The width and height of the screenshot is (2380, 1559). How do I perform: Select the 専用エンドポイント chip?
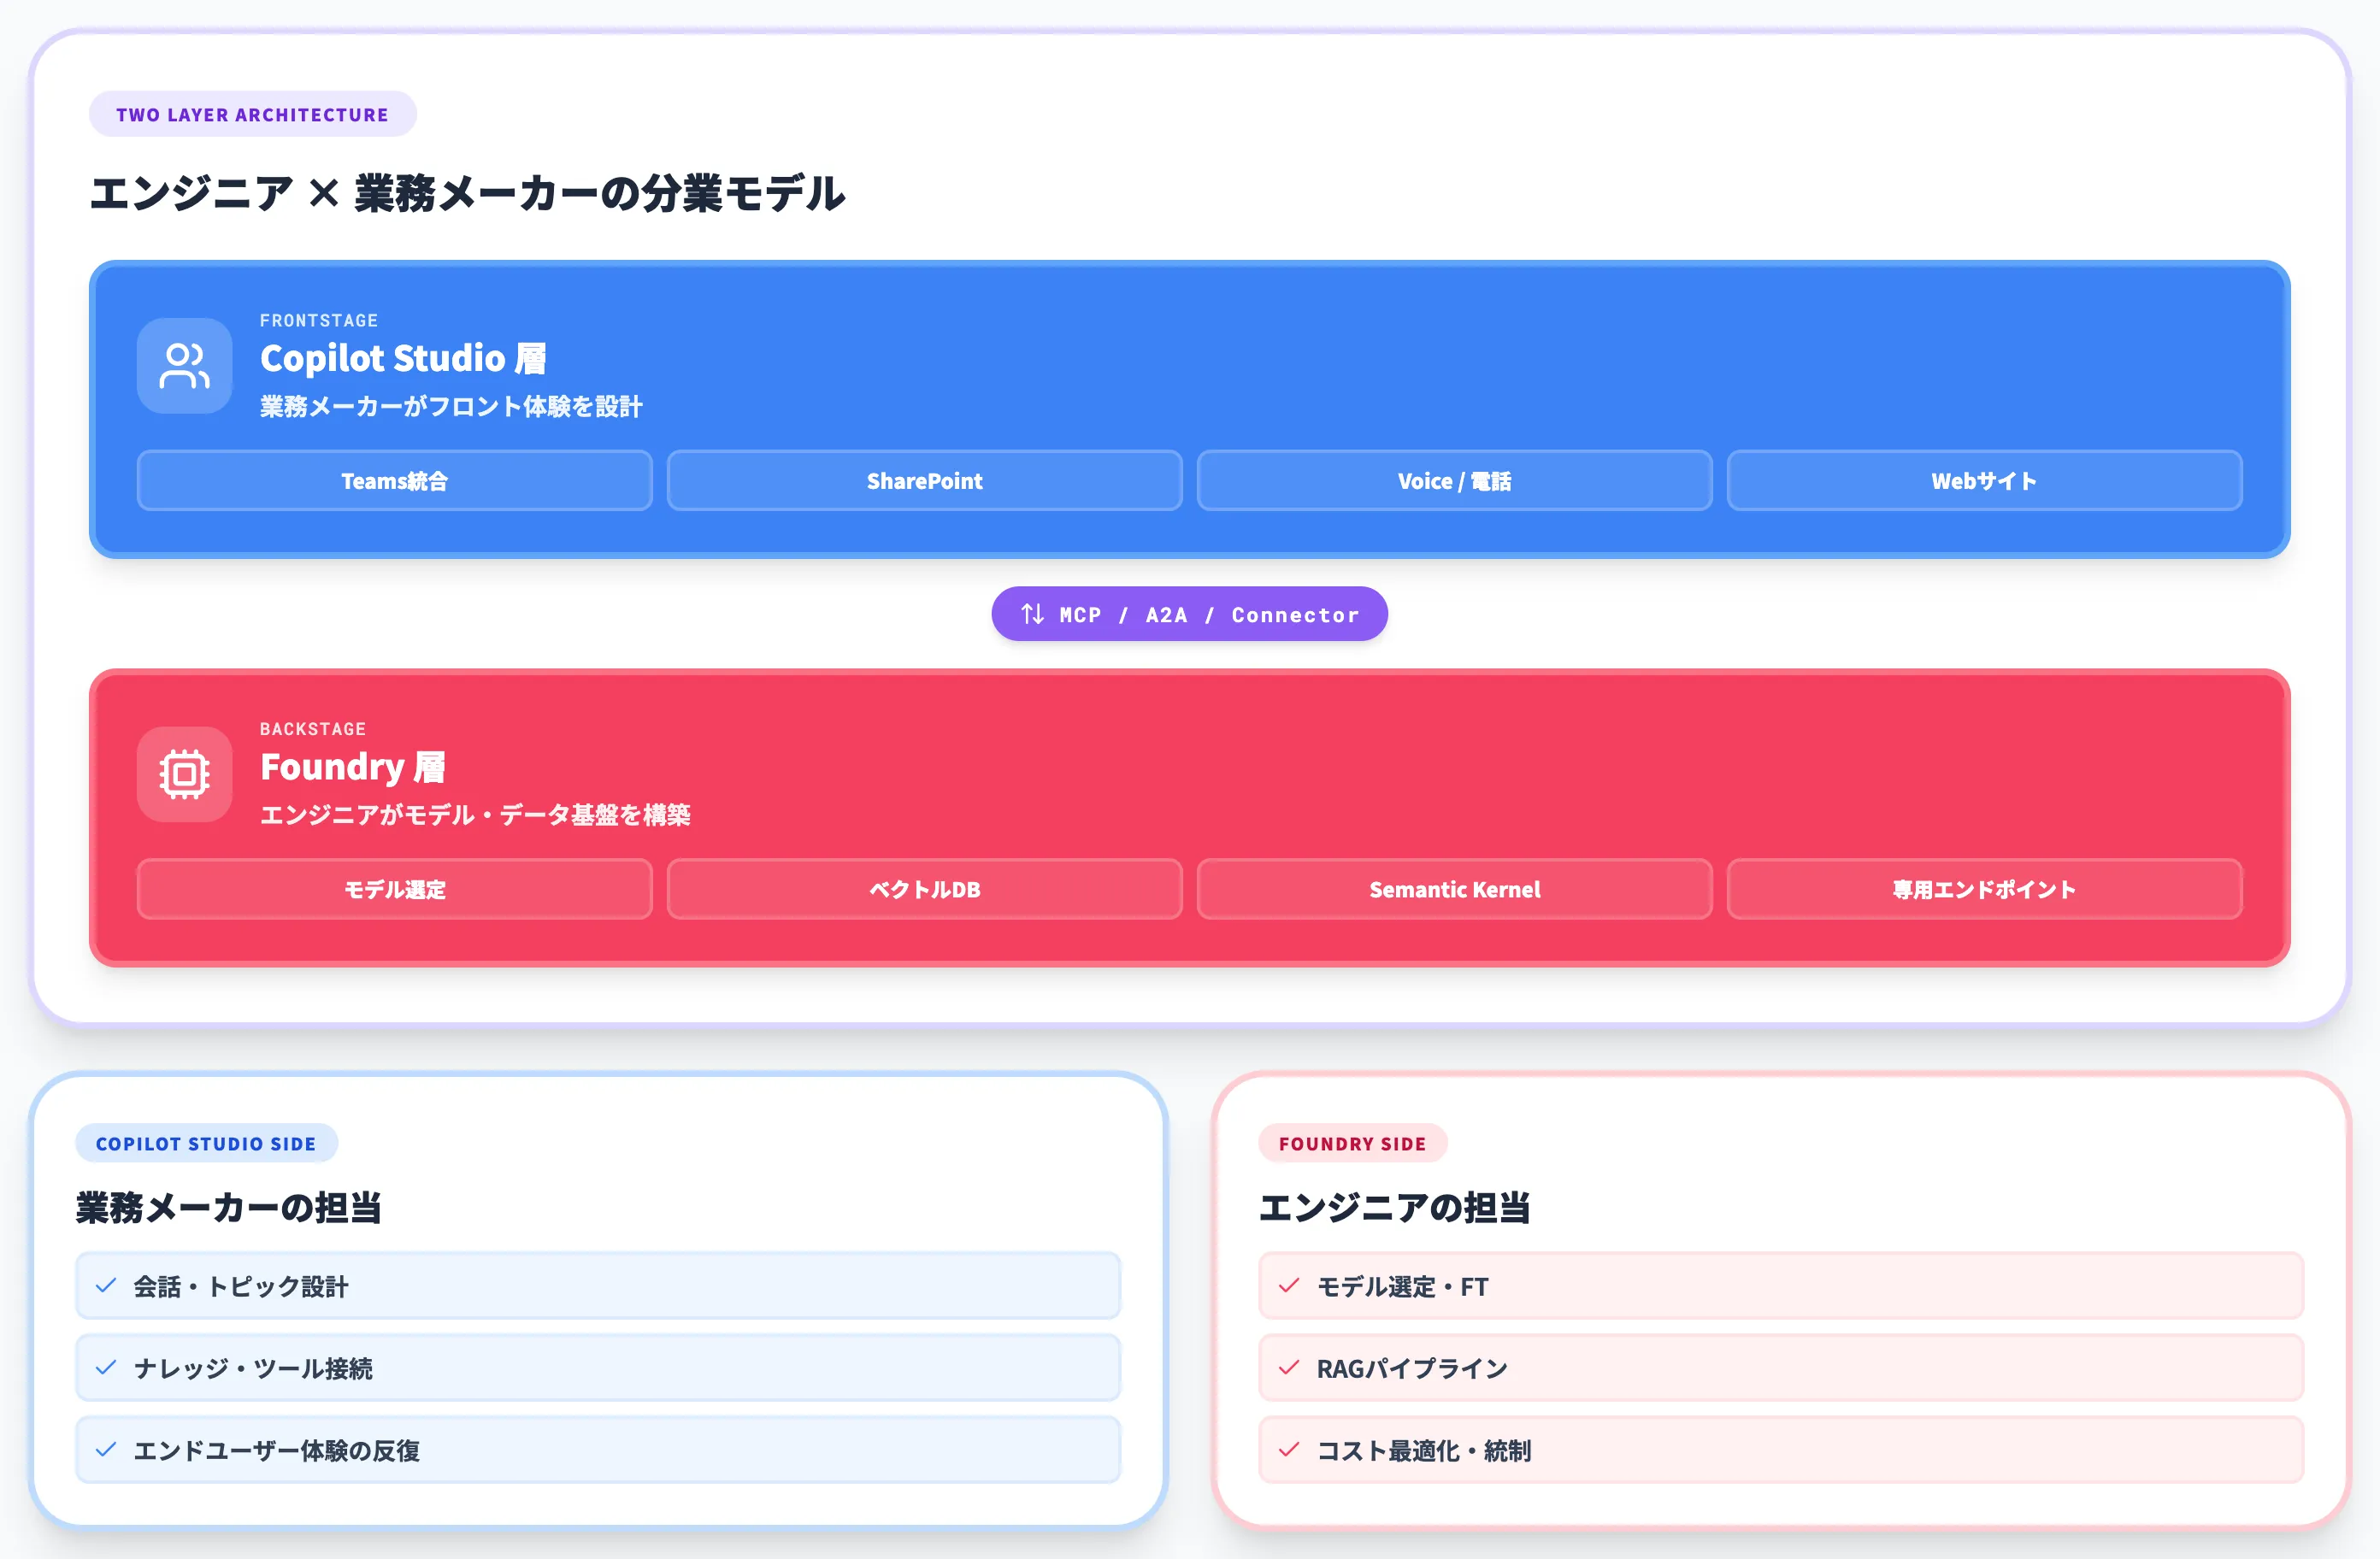click(x=1984, y=889)
